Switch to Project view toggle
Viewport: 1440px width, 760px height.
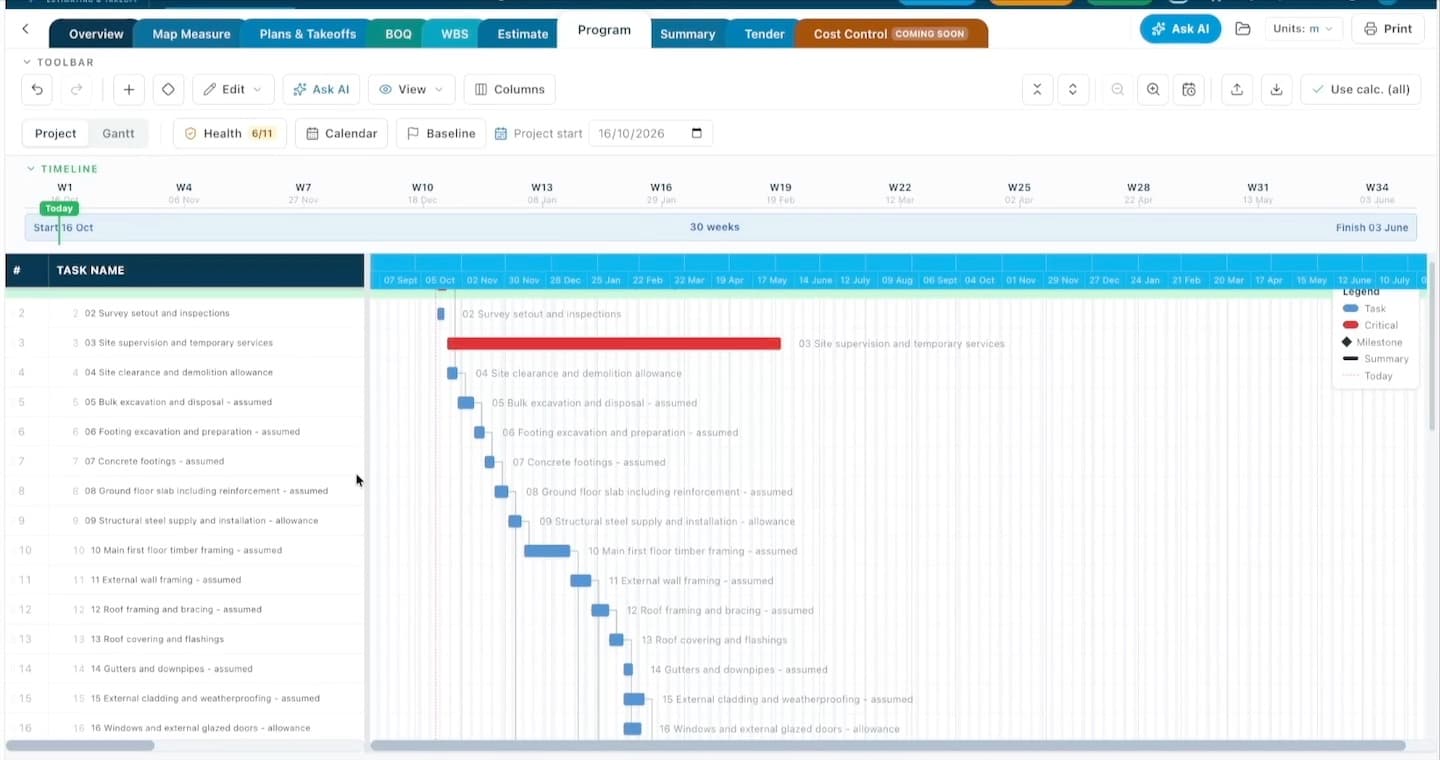tap(55, 133)
